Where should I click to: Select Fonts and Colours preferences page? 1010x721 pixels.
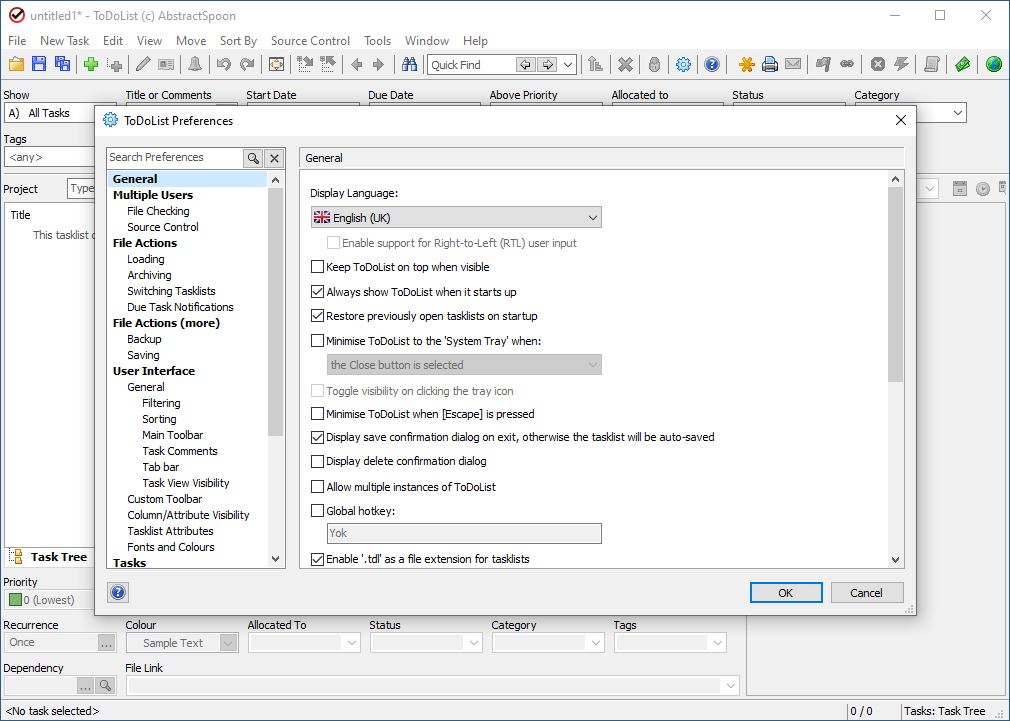[171, 547]
